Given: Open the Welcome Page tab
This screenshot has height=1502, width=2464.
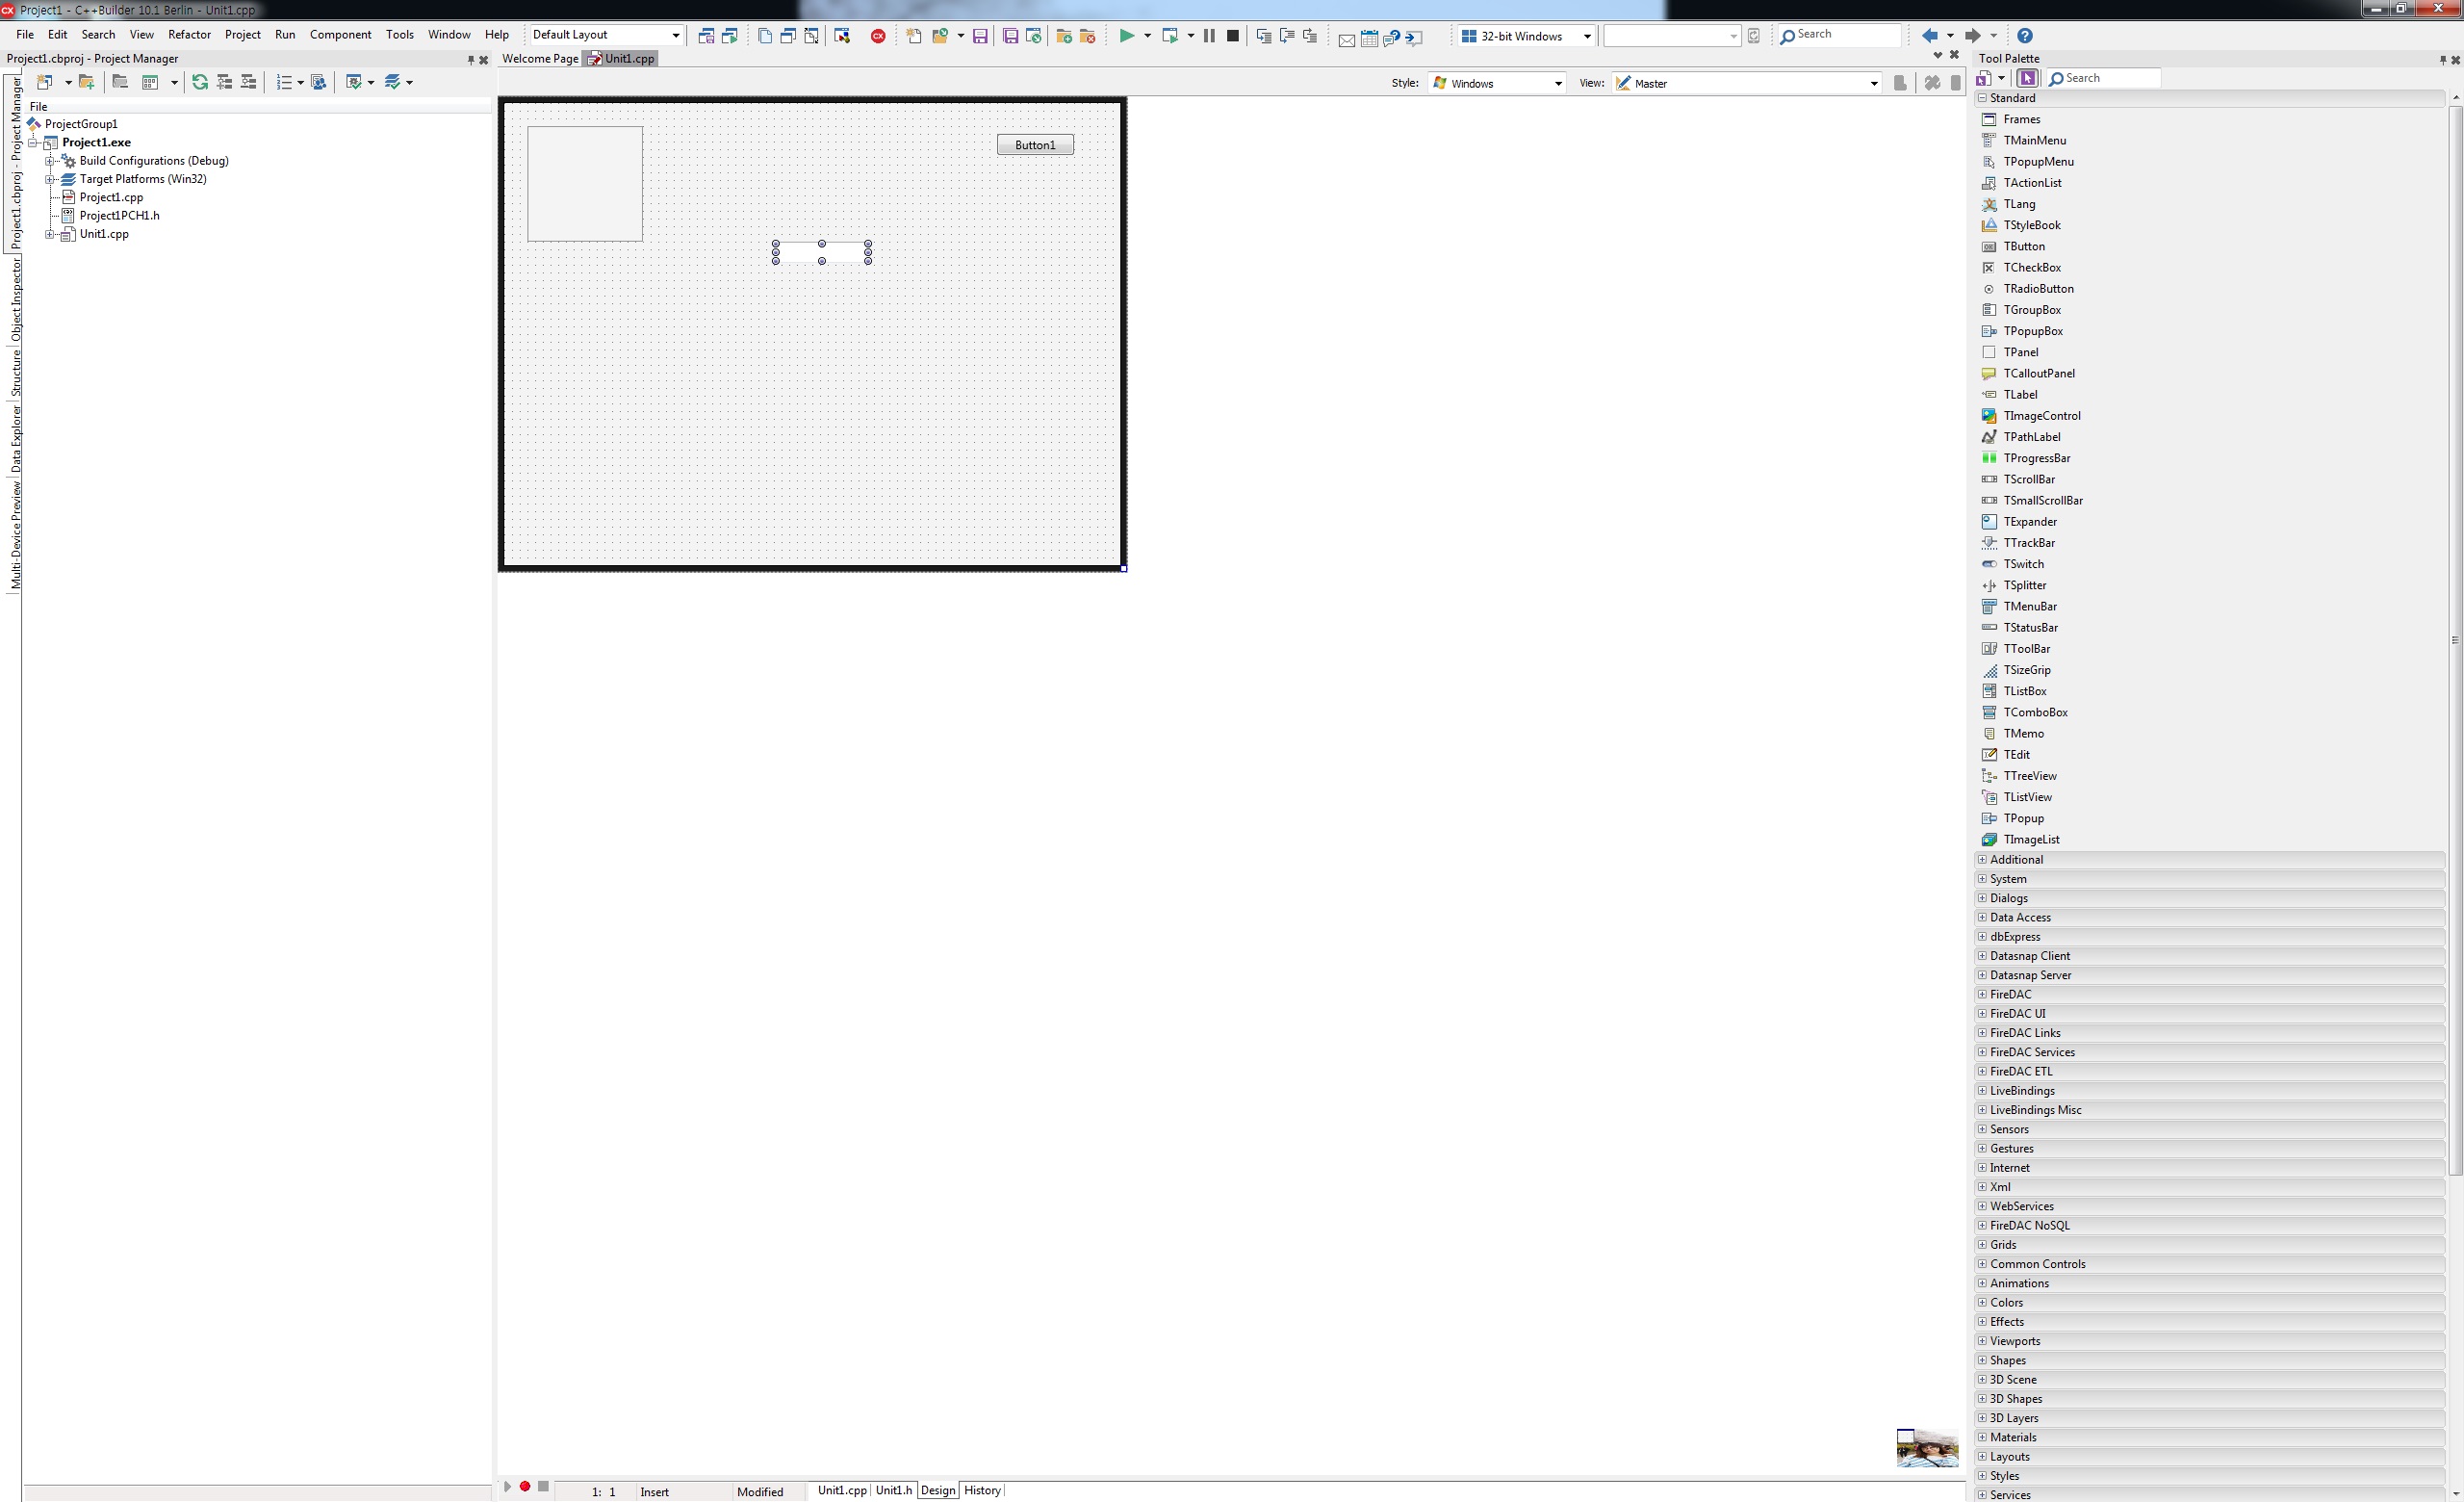Looking at the screenshot, I should point(539,59).
